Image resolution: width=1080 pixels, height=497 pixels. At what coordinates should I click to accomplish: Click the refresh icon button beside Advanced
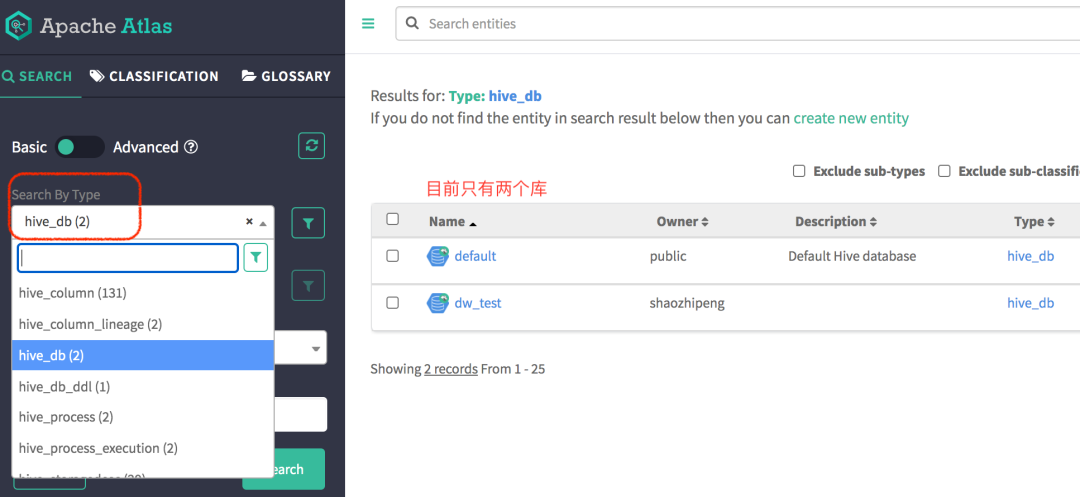click(x=311, y=146)
